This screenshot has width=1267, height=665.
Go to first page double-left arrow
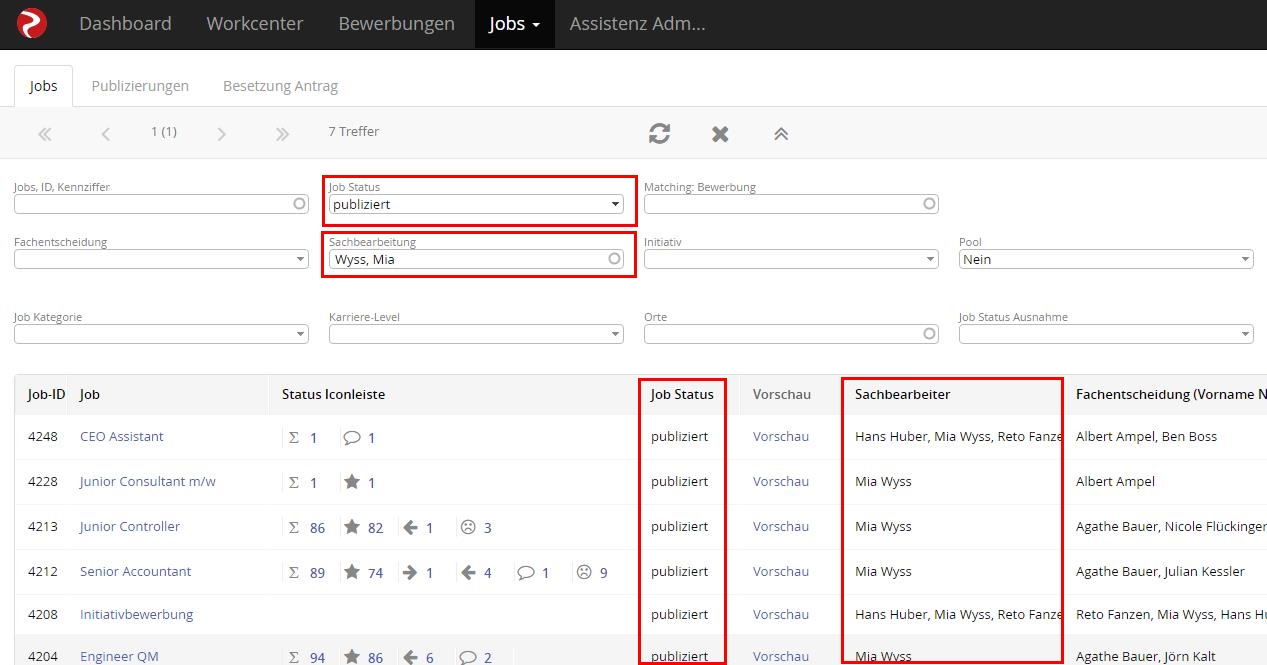(x=44, y=133)
